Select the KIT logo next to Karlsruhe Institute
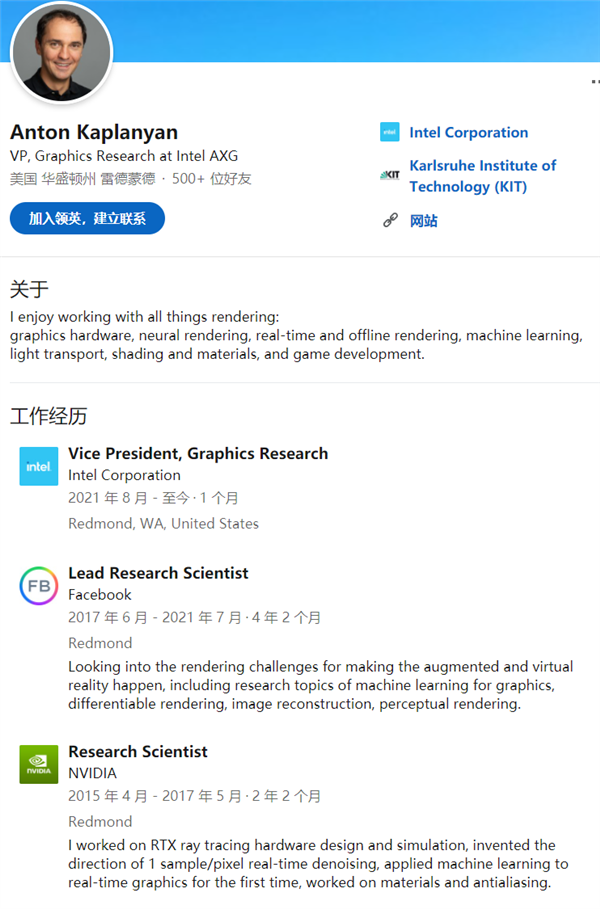The width and height of the screenshot is (600, 909). (x=389, y=173)
